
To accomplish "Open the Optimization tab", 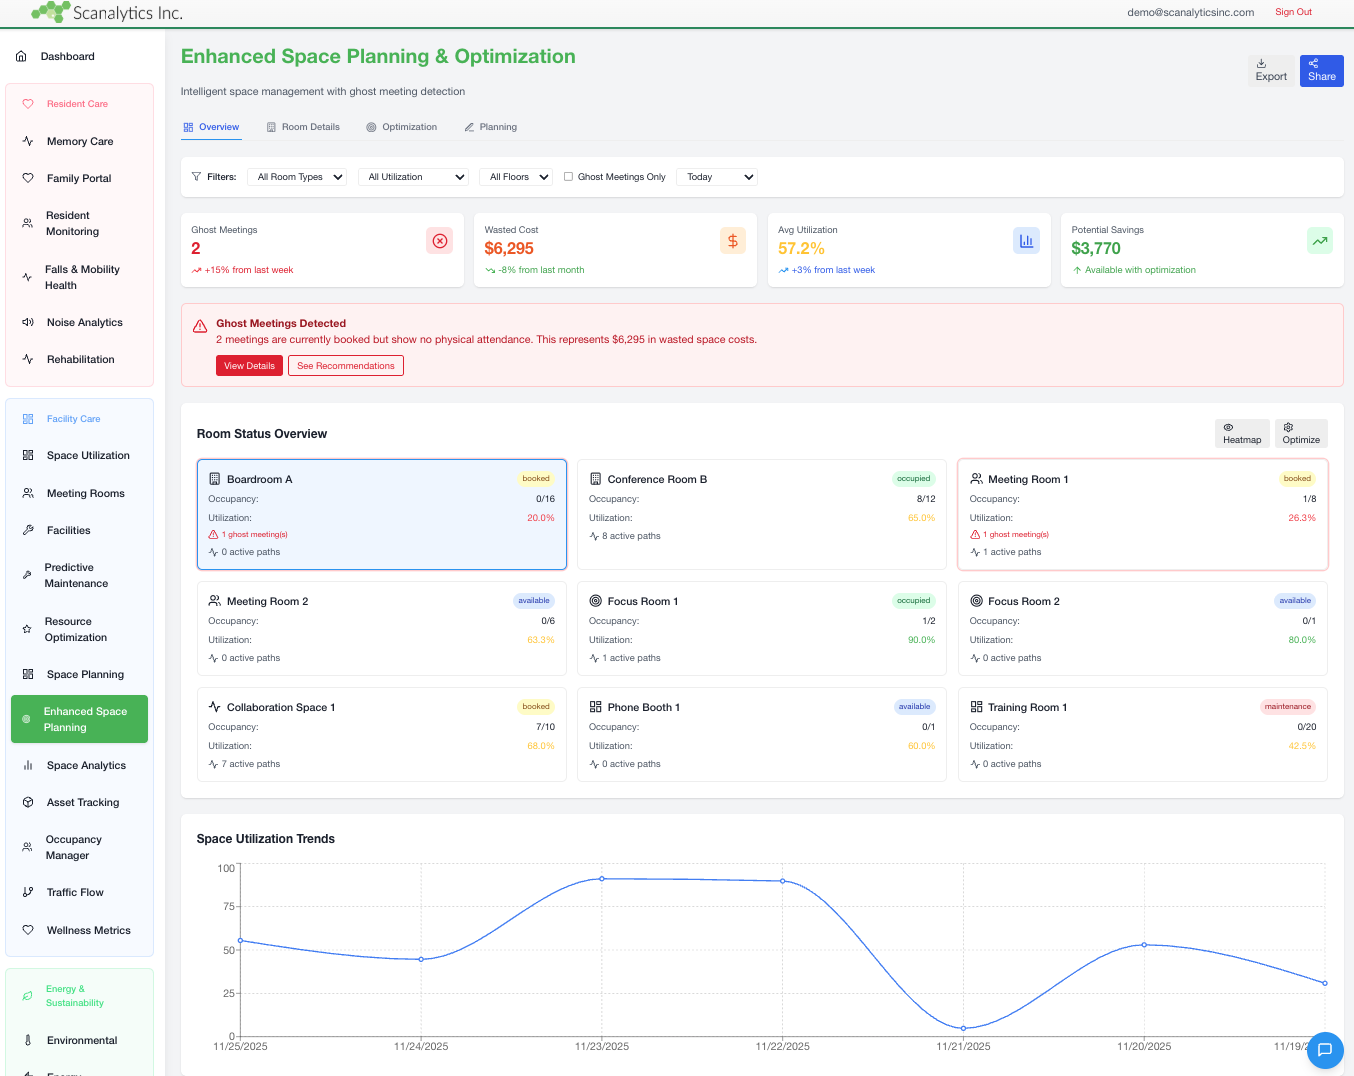I will pos(402,127).
